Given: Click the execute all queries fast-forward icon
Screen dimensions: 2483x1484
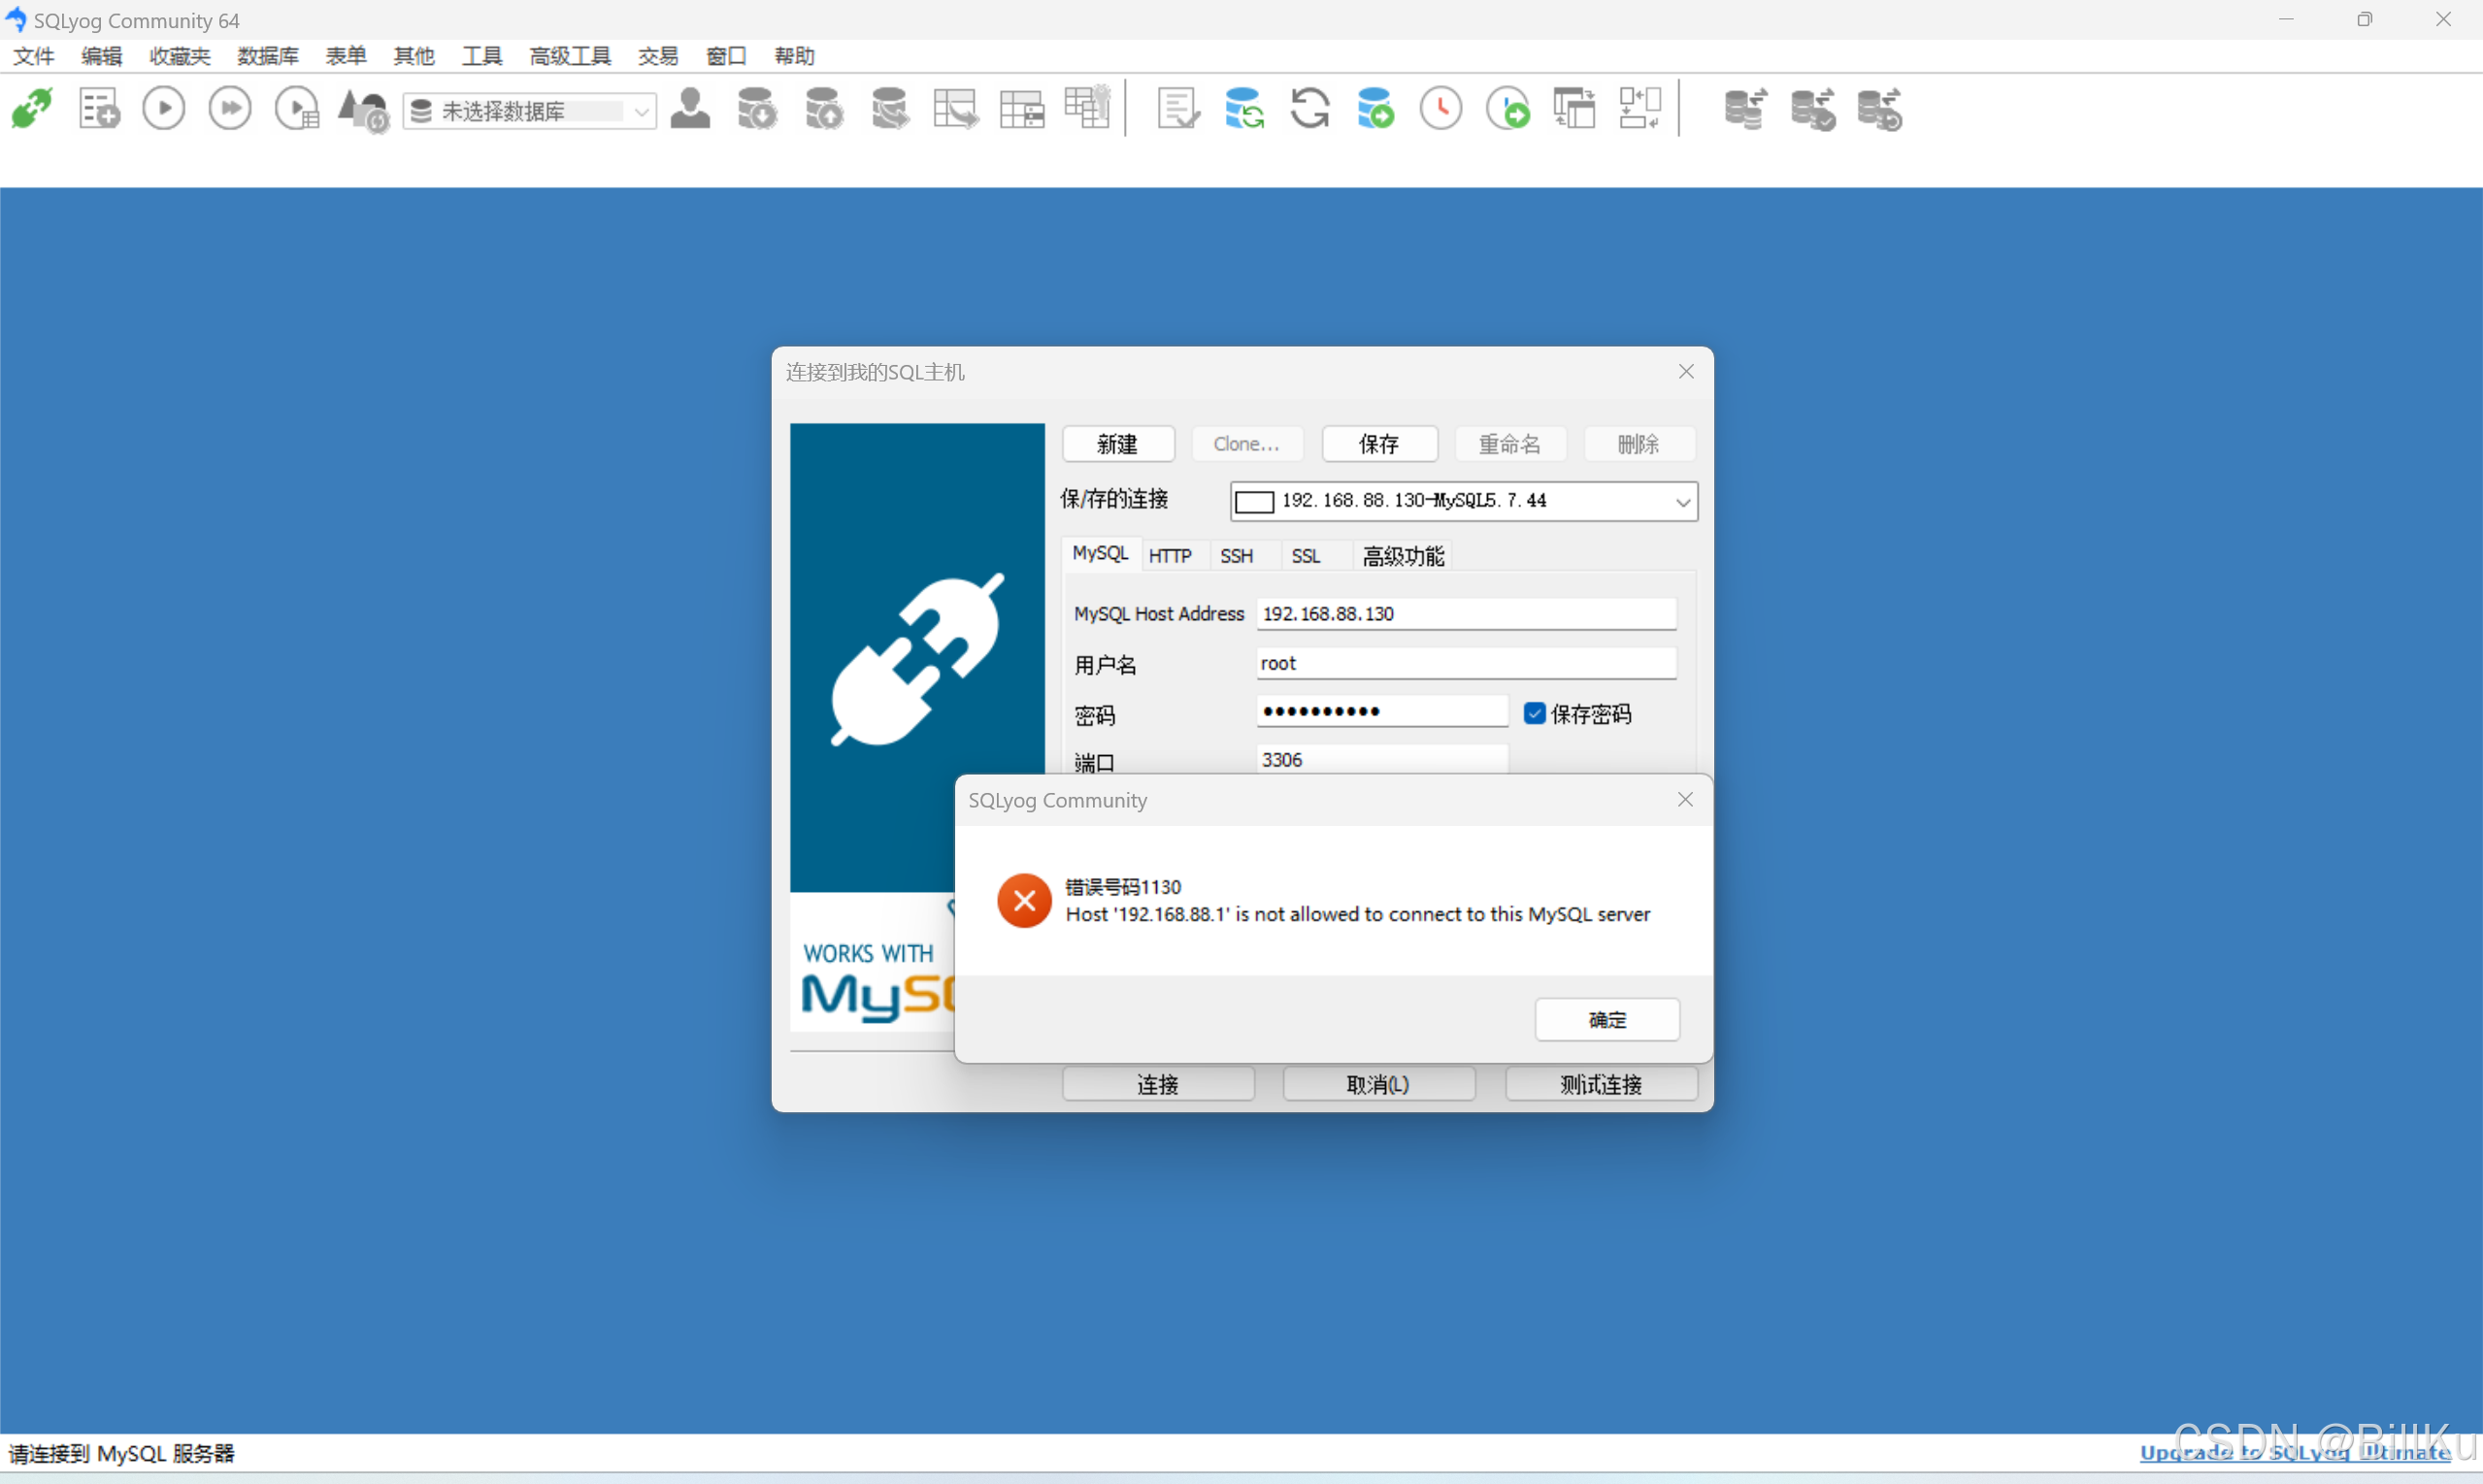Looking at the screenshot, I should 230,109.
